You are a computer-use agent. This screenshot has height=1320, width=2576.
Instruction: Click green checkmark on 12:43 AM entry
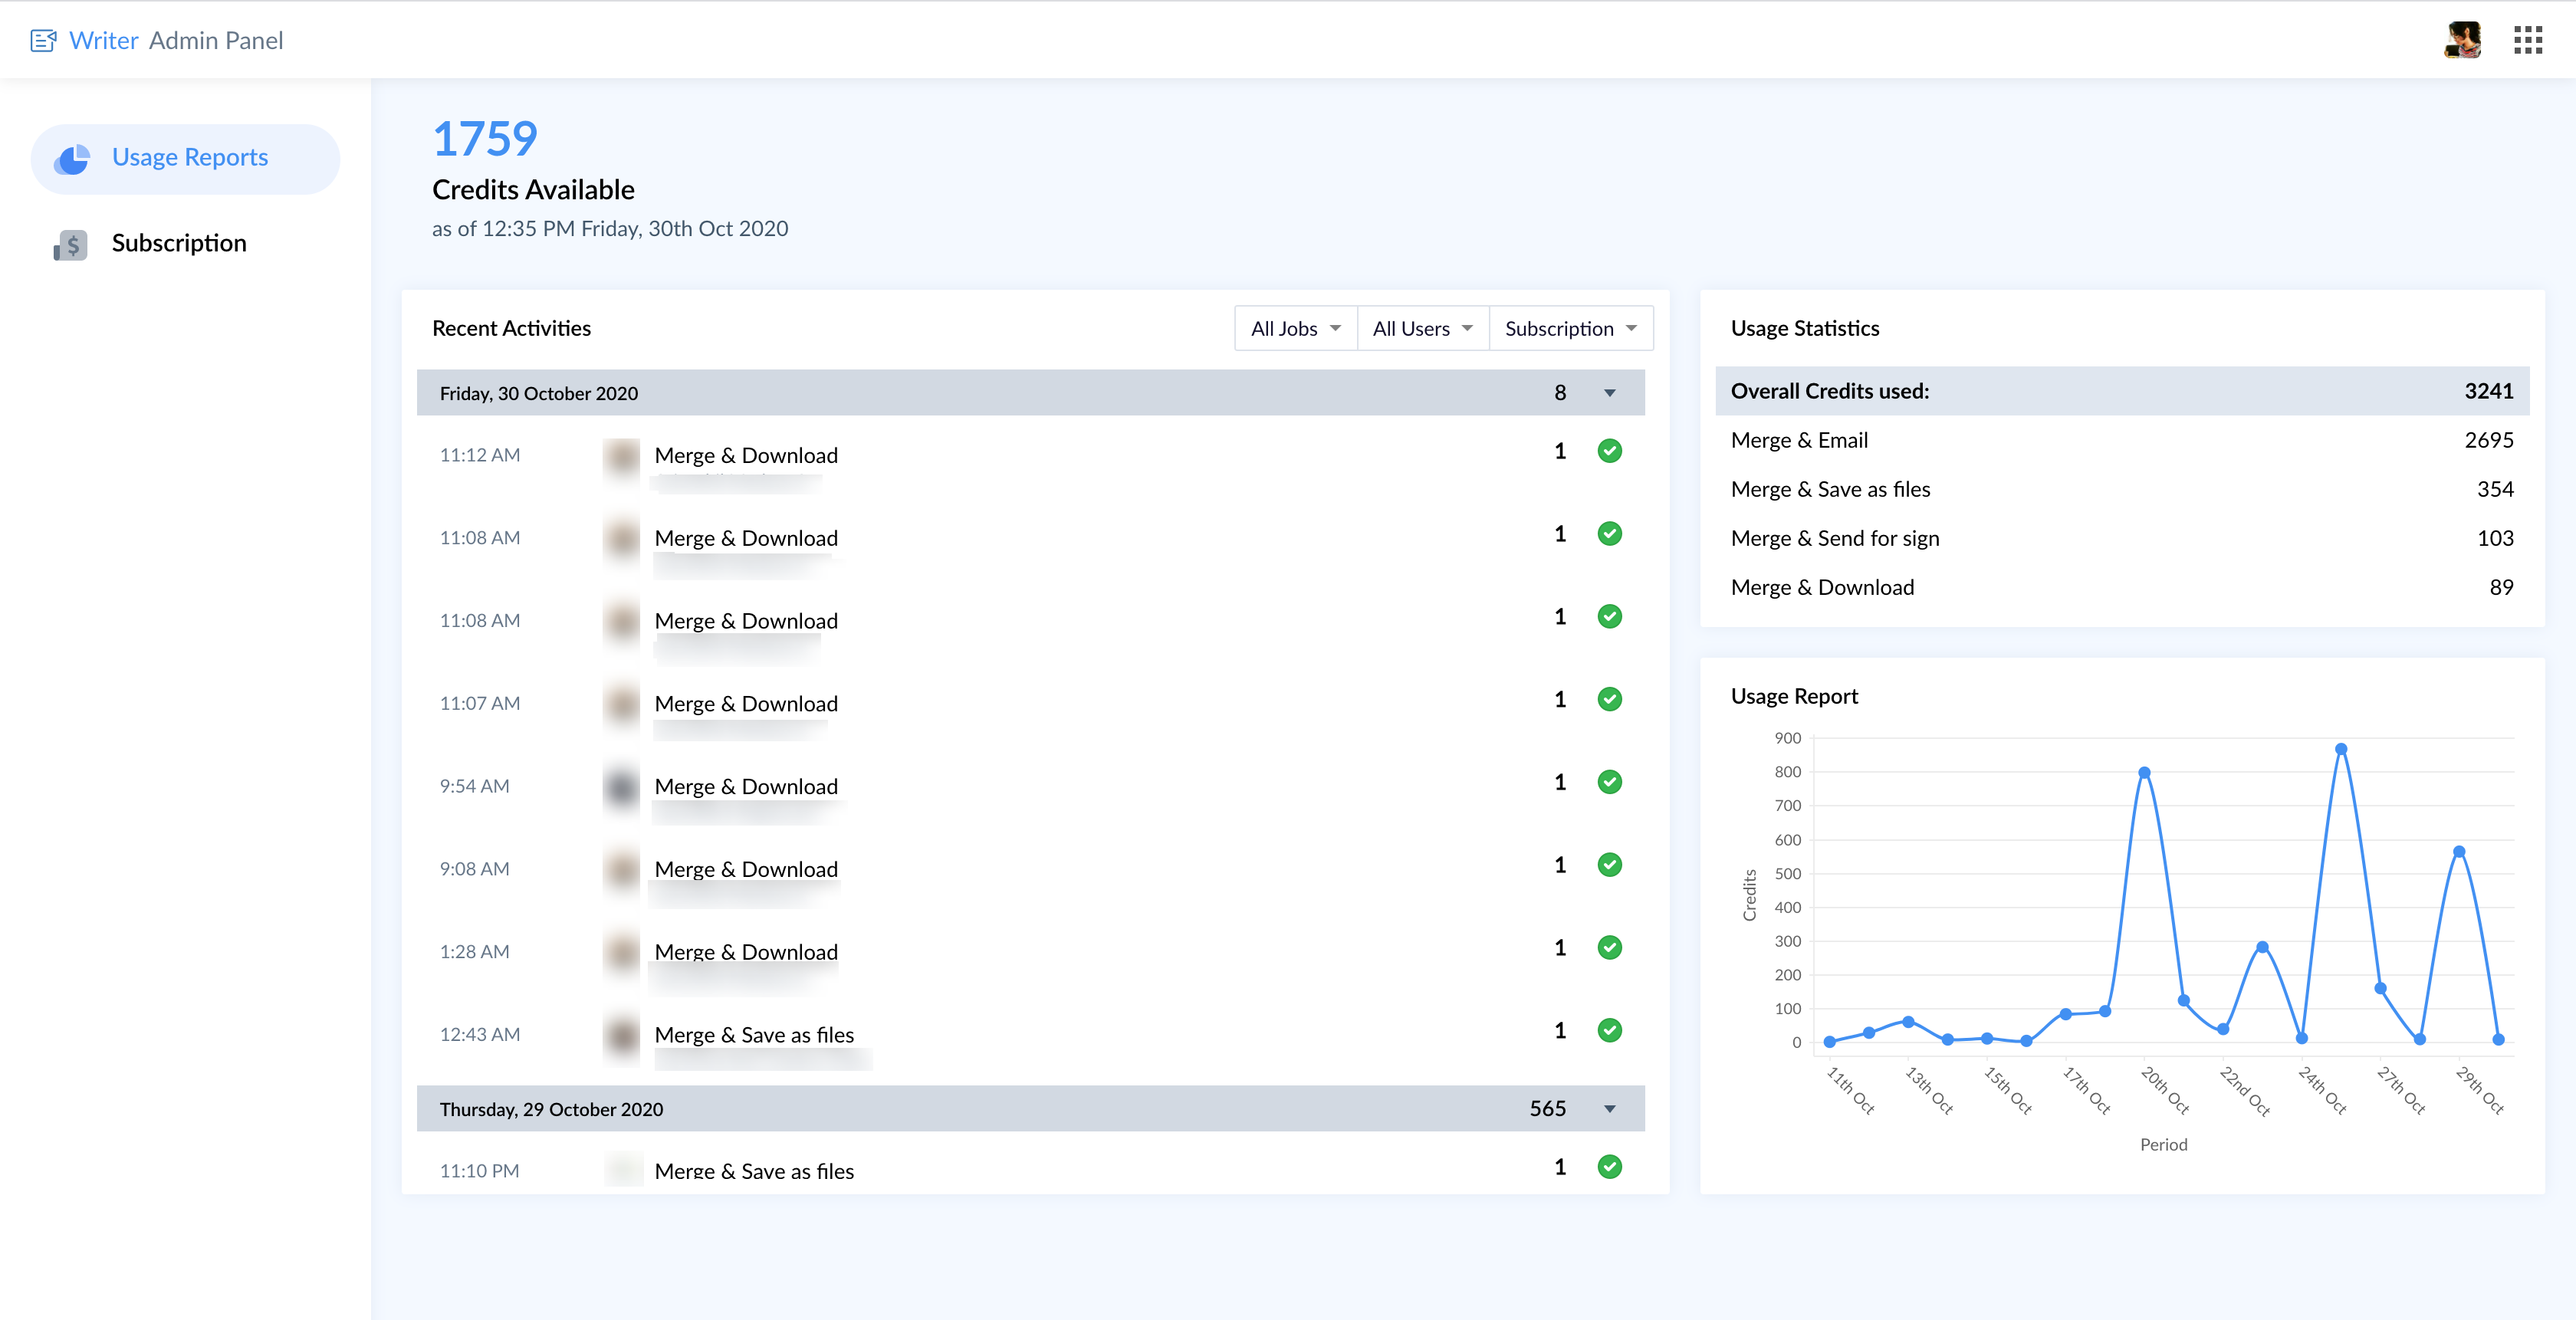(x=1609, y=1030)
